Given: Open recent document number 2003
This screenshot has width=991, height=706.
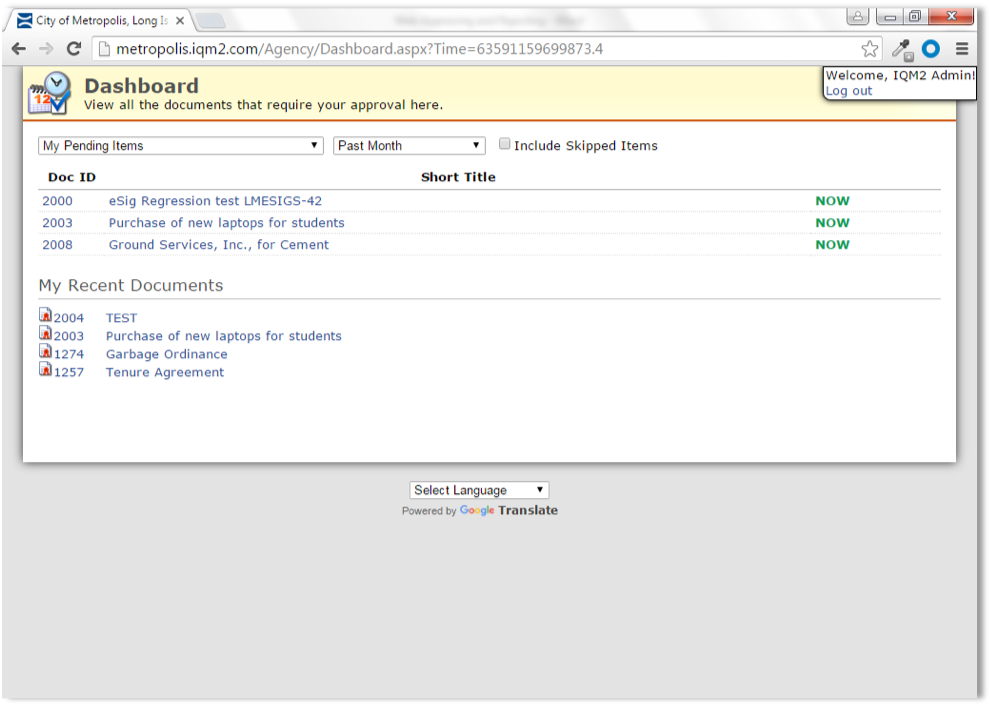Looking at the screenshot, I should coord(69,336).
